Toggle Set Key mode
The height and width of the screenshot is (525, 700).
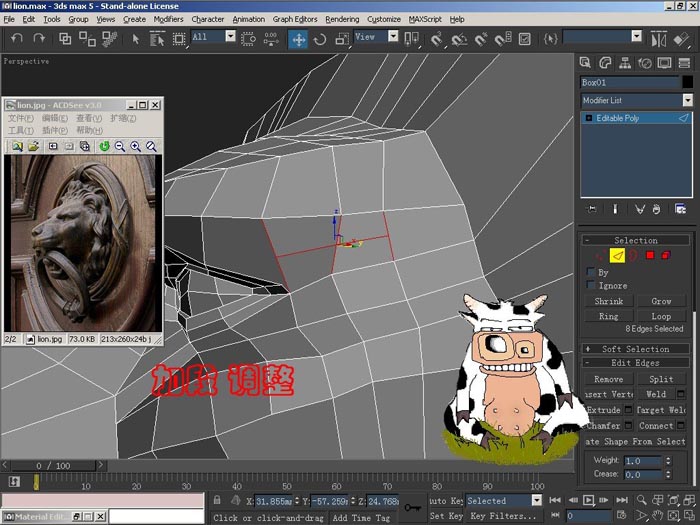(446, 516)
